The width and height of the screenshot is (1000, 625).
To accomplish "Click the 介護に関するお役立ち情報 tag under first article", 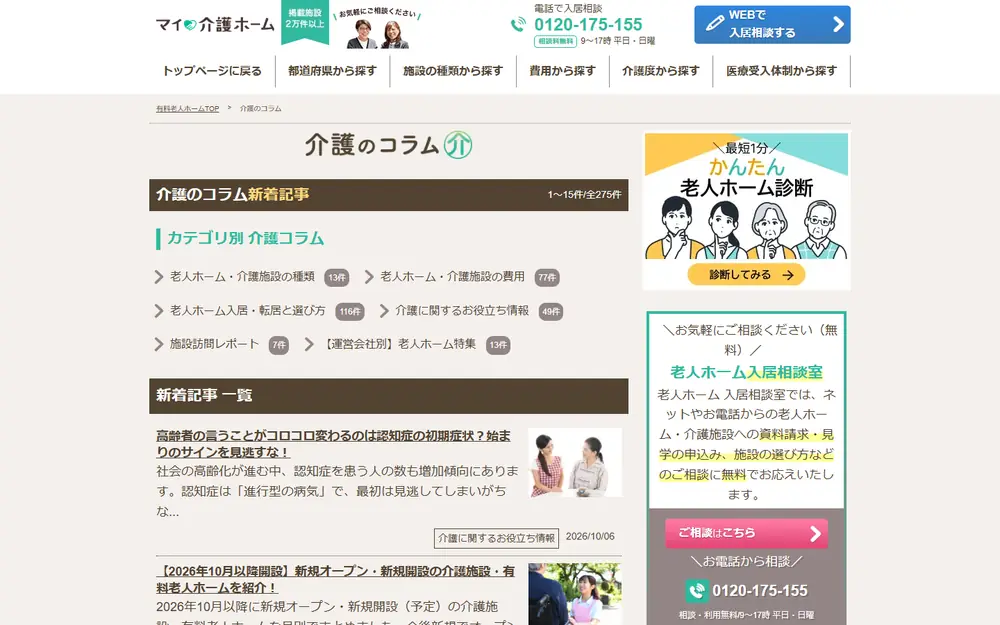I will pyautogui.click(x=496, y=538).
